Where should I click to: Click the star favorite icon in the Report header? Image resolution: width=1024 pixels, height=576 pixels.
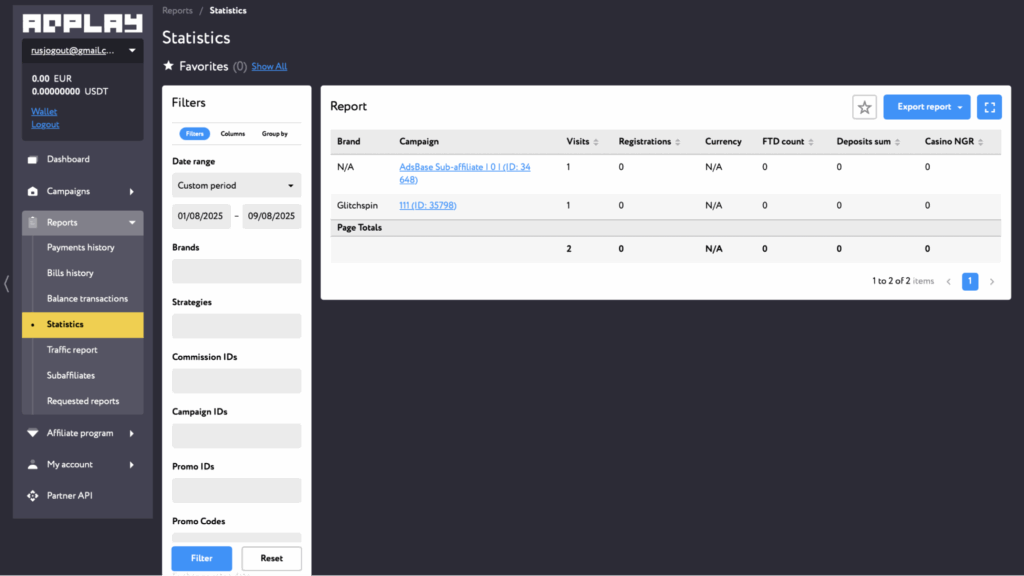[x=864, y=107]
